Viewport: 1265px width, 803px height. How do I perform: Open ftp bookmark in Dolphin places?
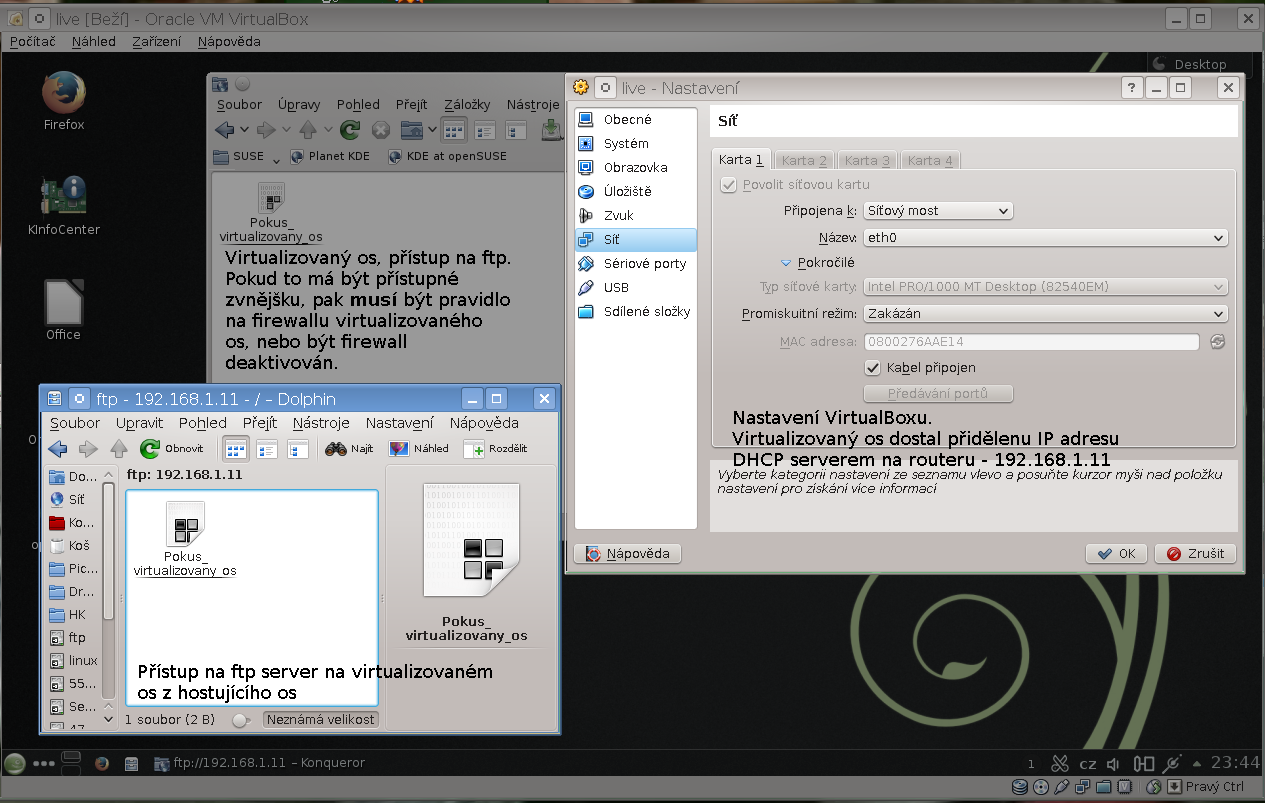coord(69,637)
